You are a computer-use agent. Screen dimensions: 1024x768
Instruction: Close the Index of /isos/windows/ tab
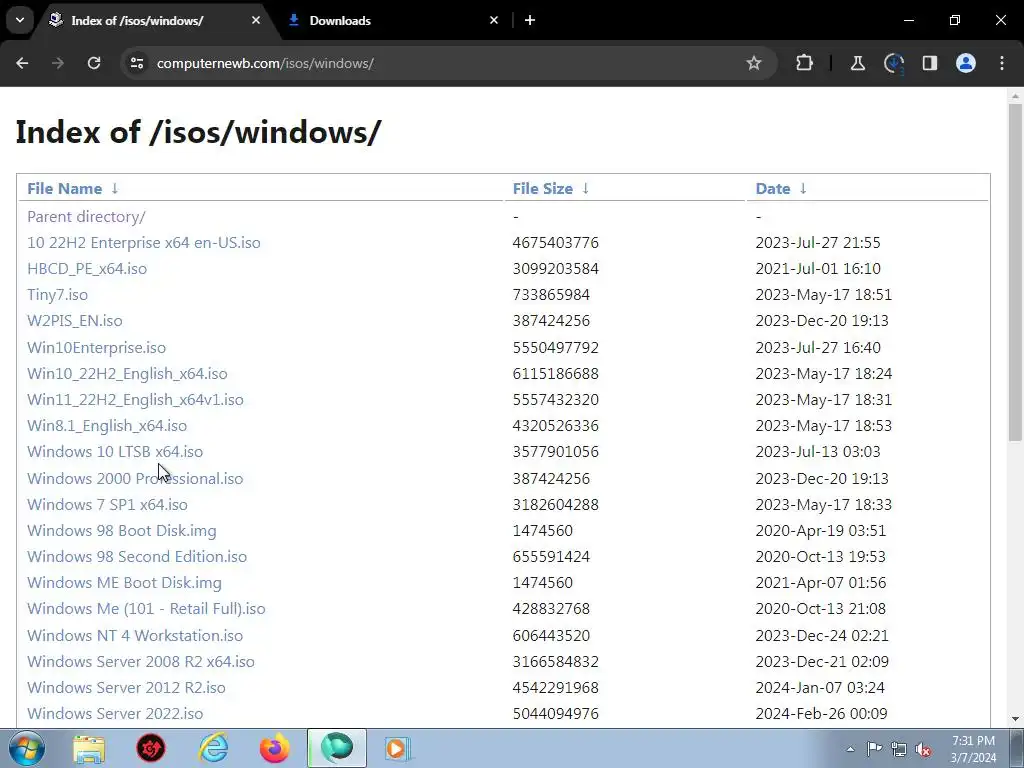pos(256,20)
